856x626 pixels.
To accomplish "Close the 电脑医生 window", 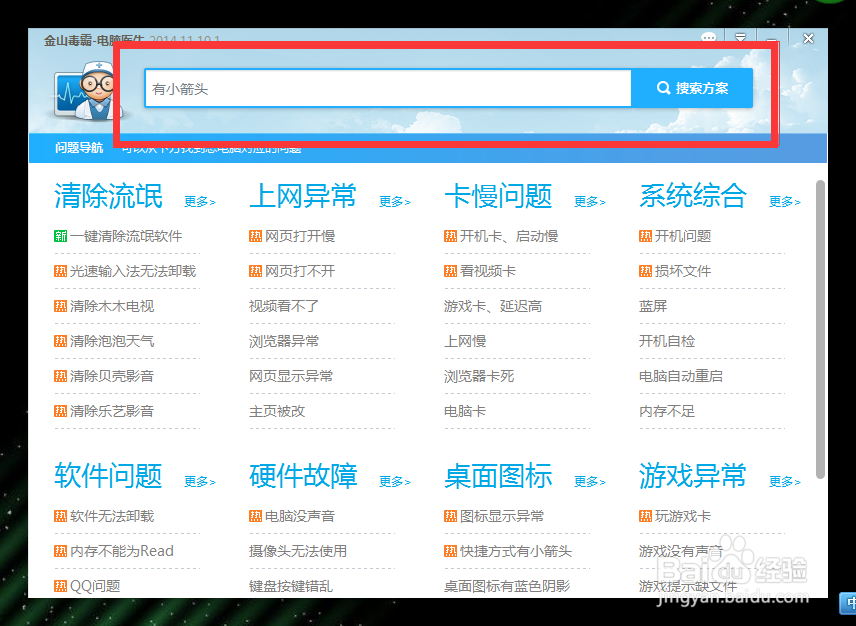I will click(809, 39).
